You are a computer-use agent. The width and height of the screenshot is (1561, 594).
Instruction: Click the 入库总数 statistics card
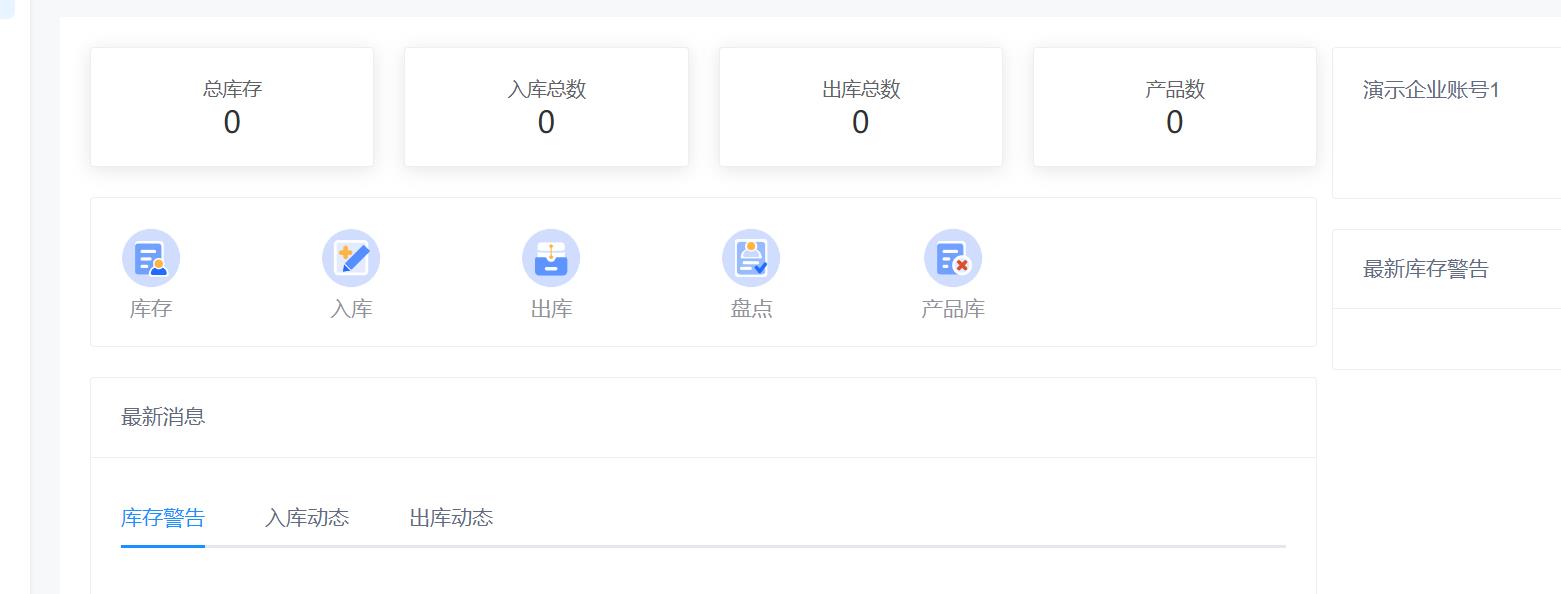click(546, 107)
